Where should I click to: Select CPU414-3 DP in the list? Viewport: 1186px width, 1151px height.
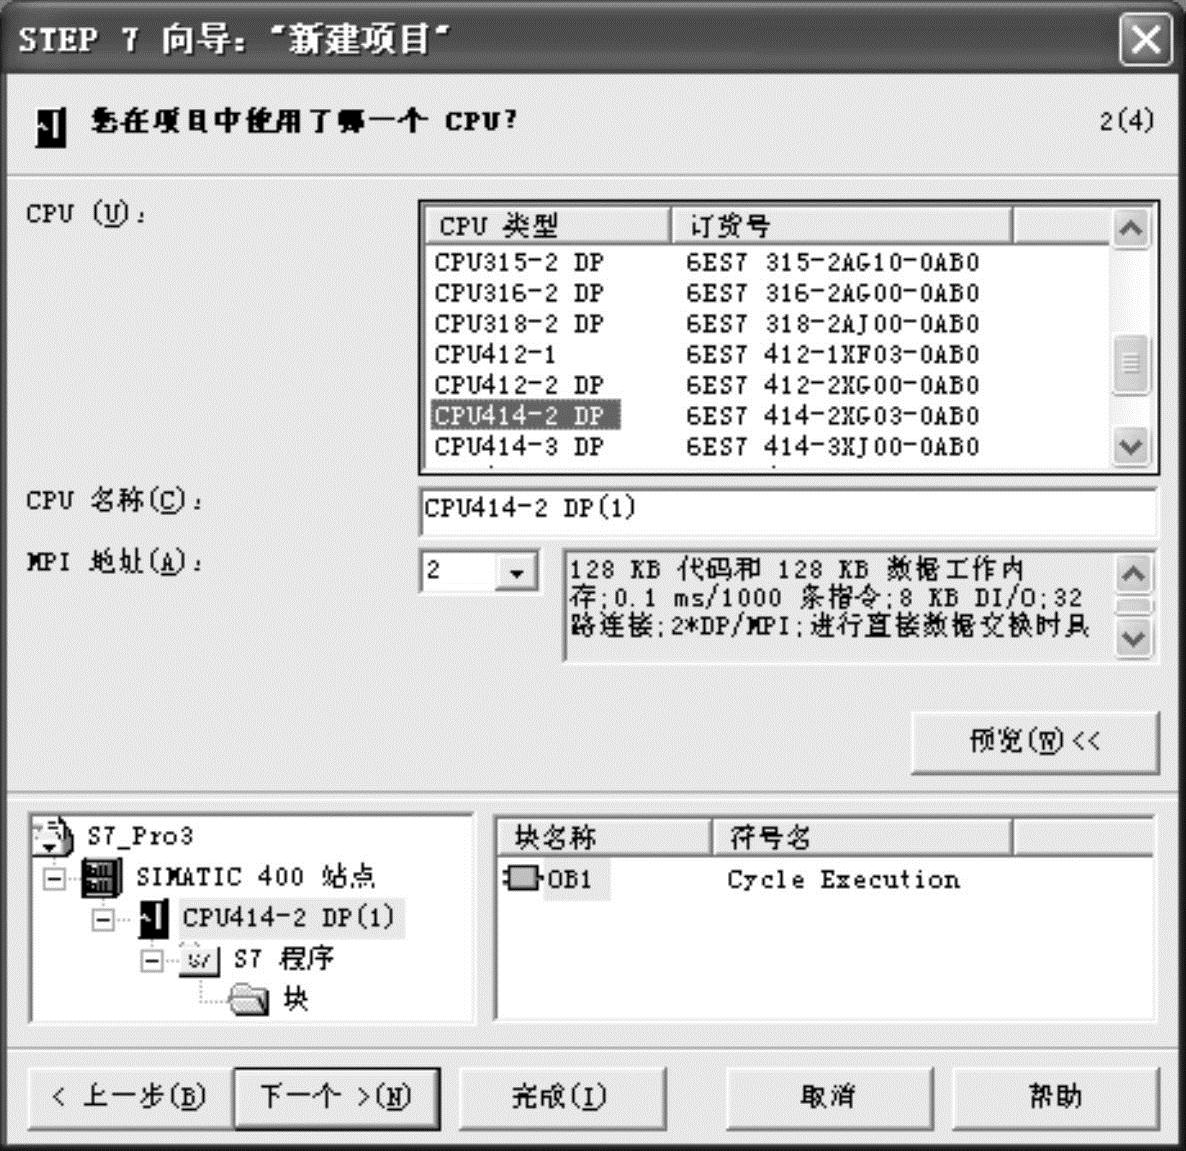coord(519,447)
